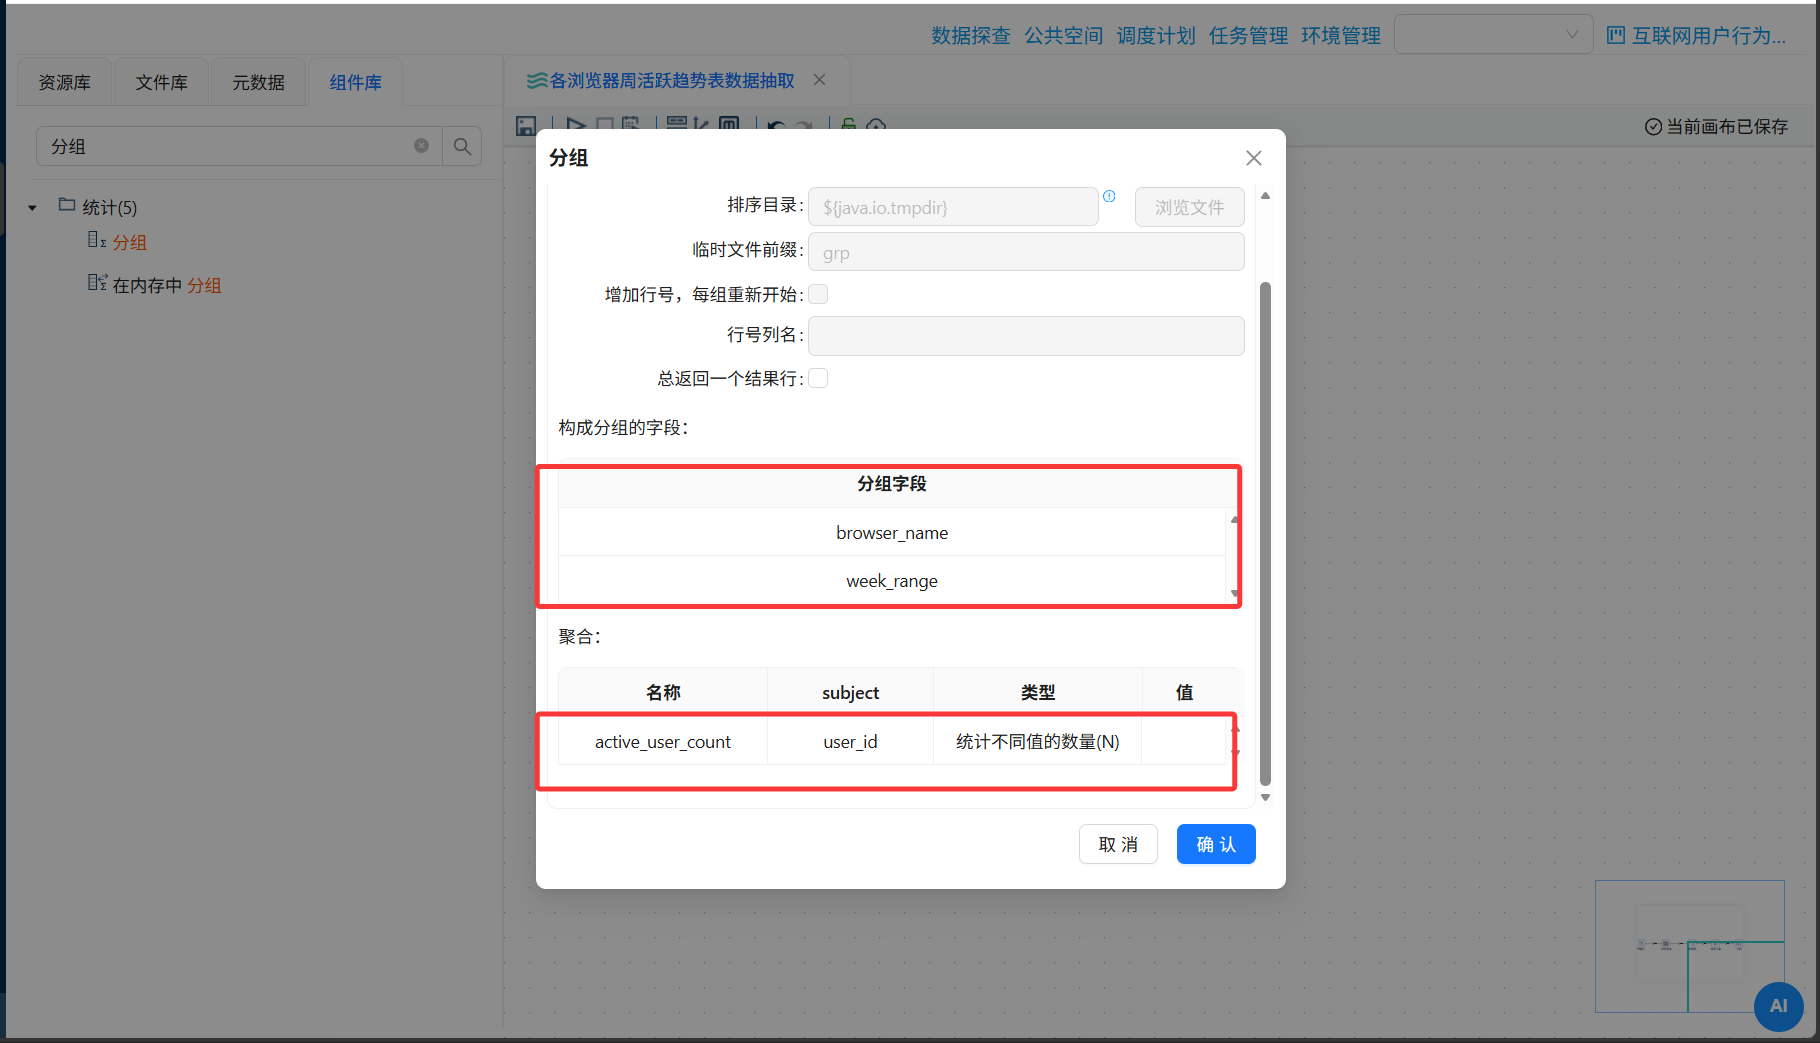
Task: Click the info icon beside 排序目录
Action: pyautogui.click(x=1109, y=196)
